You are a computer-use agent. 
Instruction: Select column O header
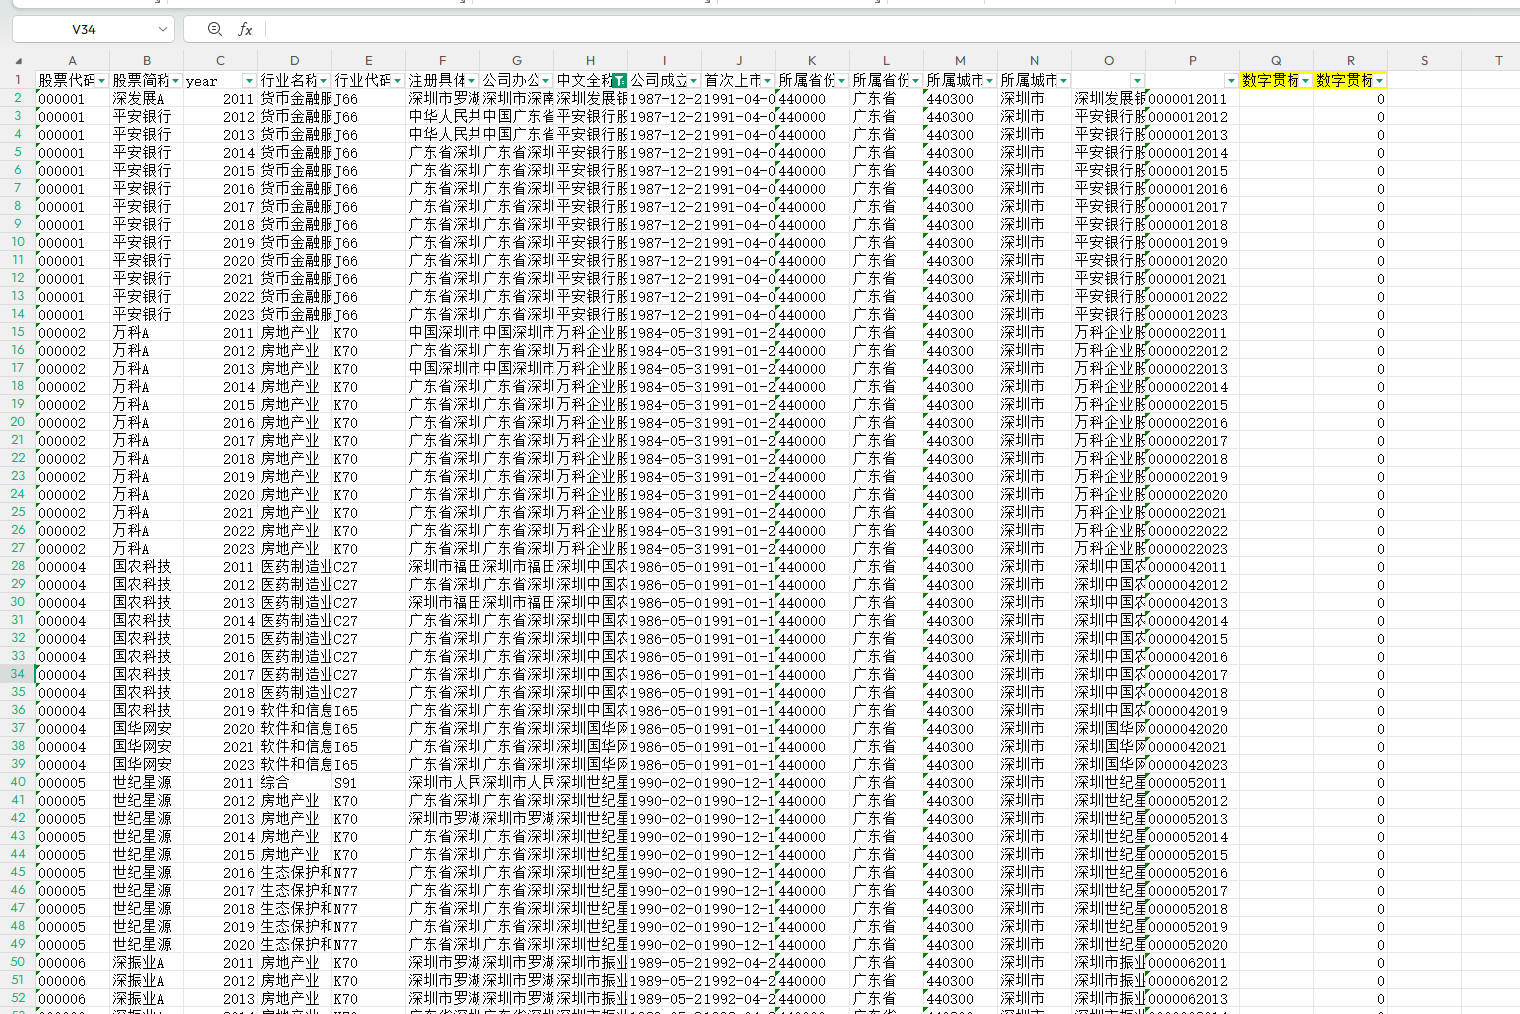click(1109, 60)
